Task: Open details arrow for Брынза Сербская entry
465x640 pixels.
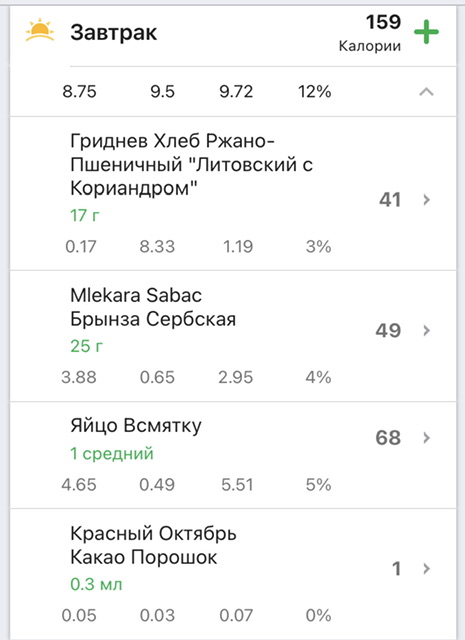Action: click(427, 330)
